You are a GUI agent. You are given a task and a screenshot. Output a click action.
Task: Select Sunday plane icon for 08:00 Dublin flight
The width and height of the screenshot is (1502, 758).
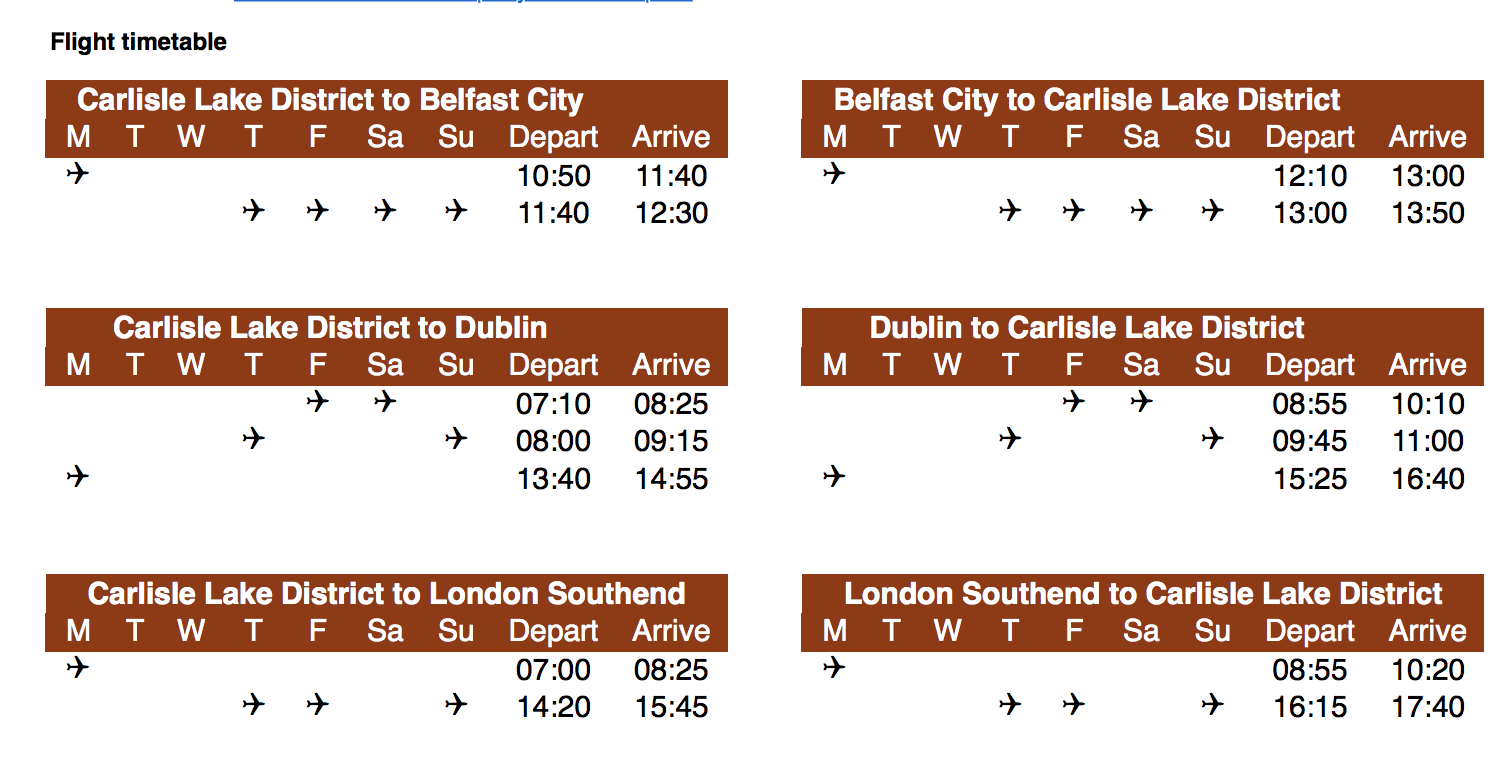(x=456, y=439)
